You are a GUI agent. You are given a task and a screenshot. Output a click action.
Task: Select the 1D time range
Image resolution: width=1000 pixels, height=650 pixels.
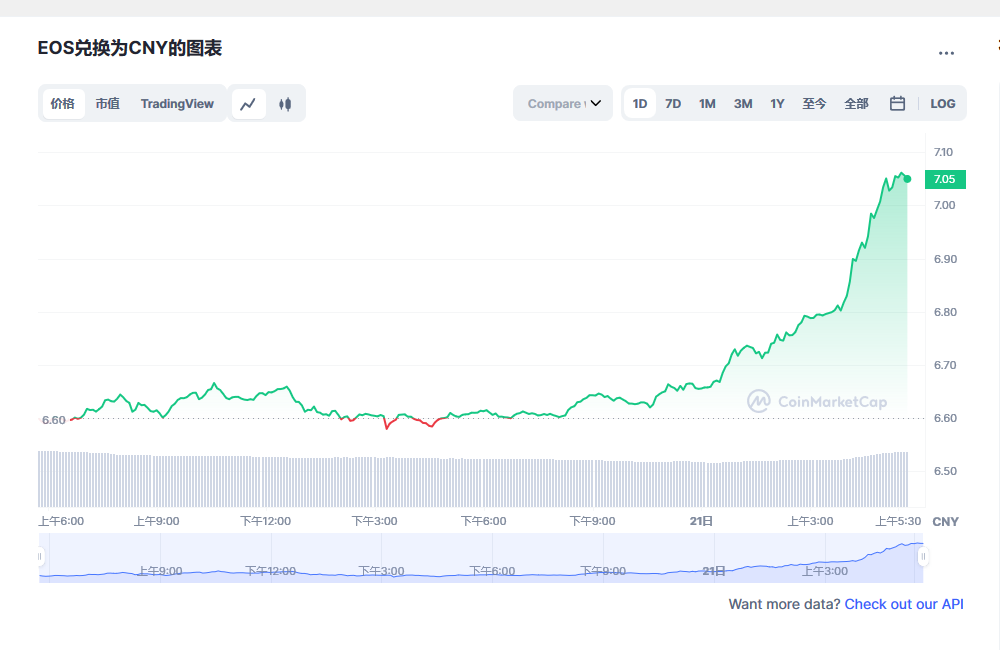click(640, 103)
